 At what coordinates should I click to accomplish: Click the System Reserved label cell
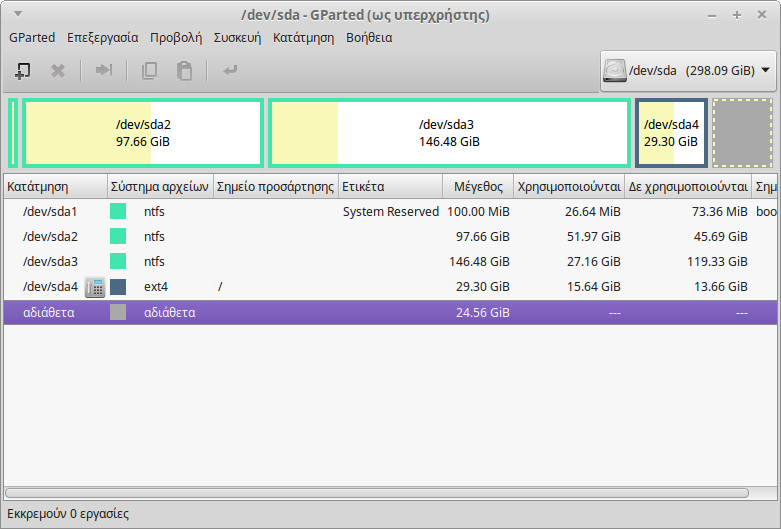coord(390,212)
